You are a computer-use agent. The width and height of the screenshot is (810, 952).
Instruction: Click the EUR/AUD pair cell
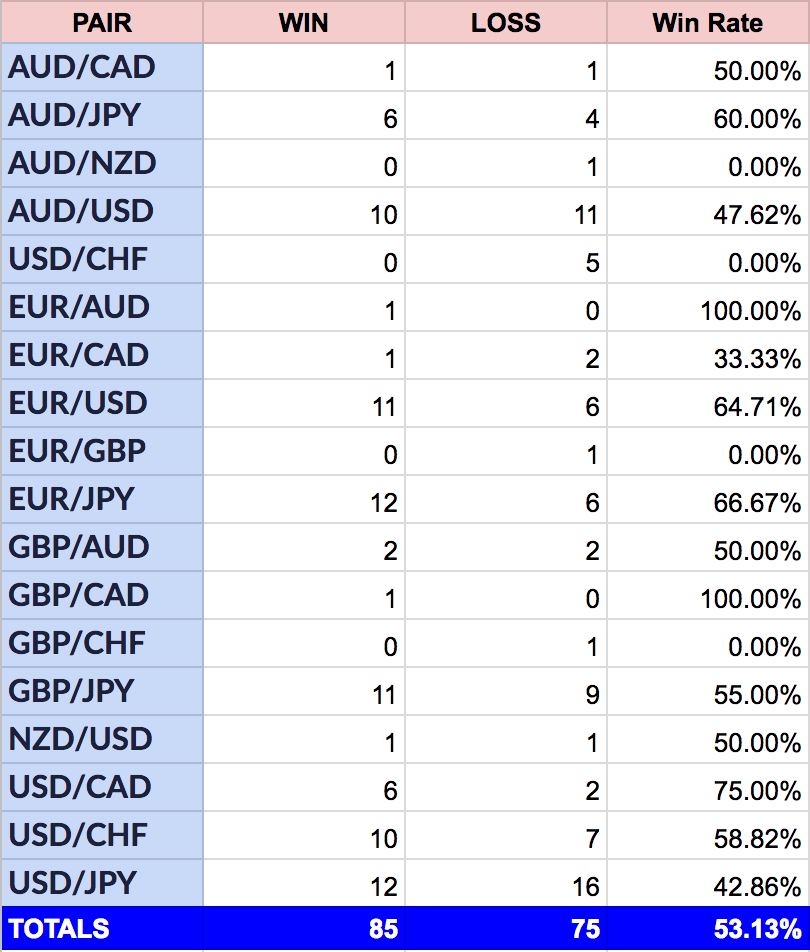pos(102,307)
